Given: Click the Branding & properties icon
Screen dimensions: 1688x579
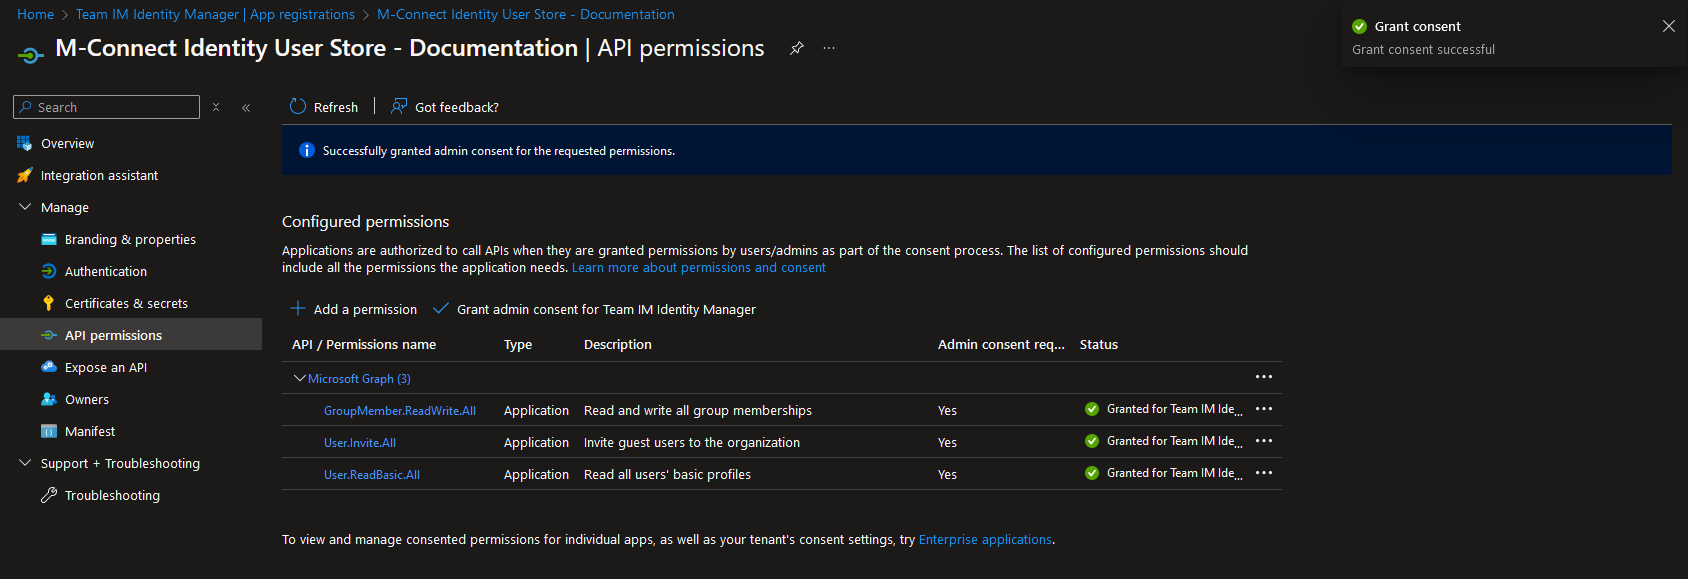Looking at the screenshot, I should pos(48,239).
